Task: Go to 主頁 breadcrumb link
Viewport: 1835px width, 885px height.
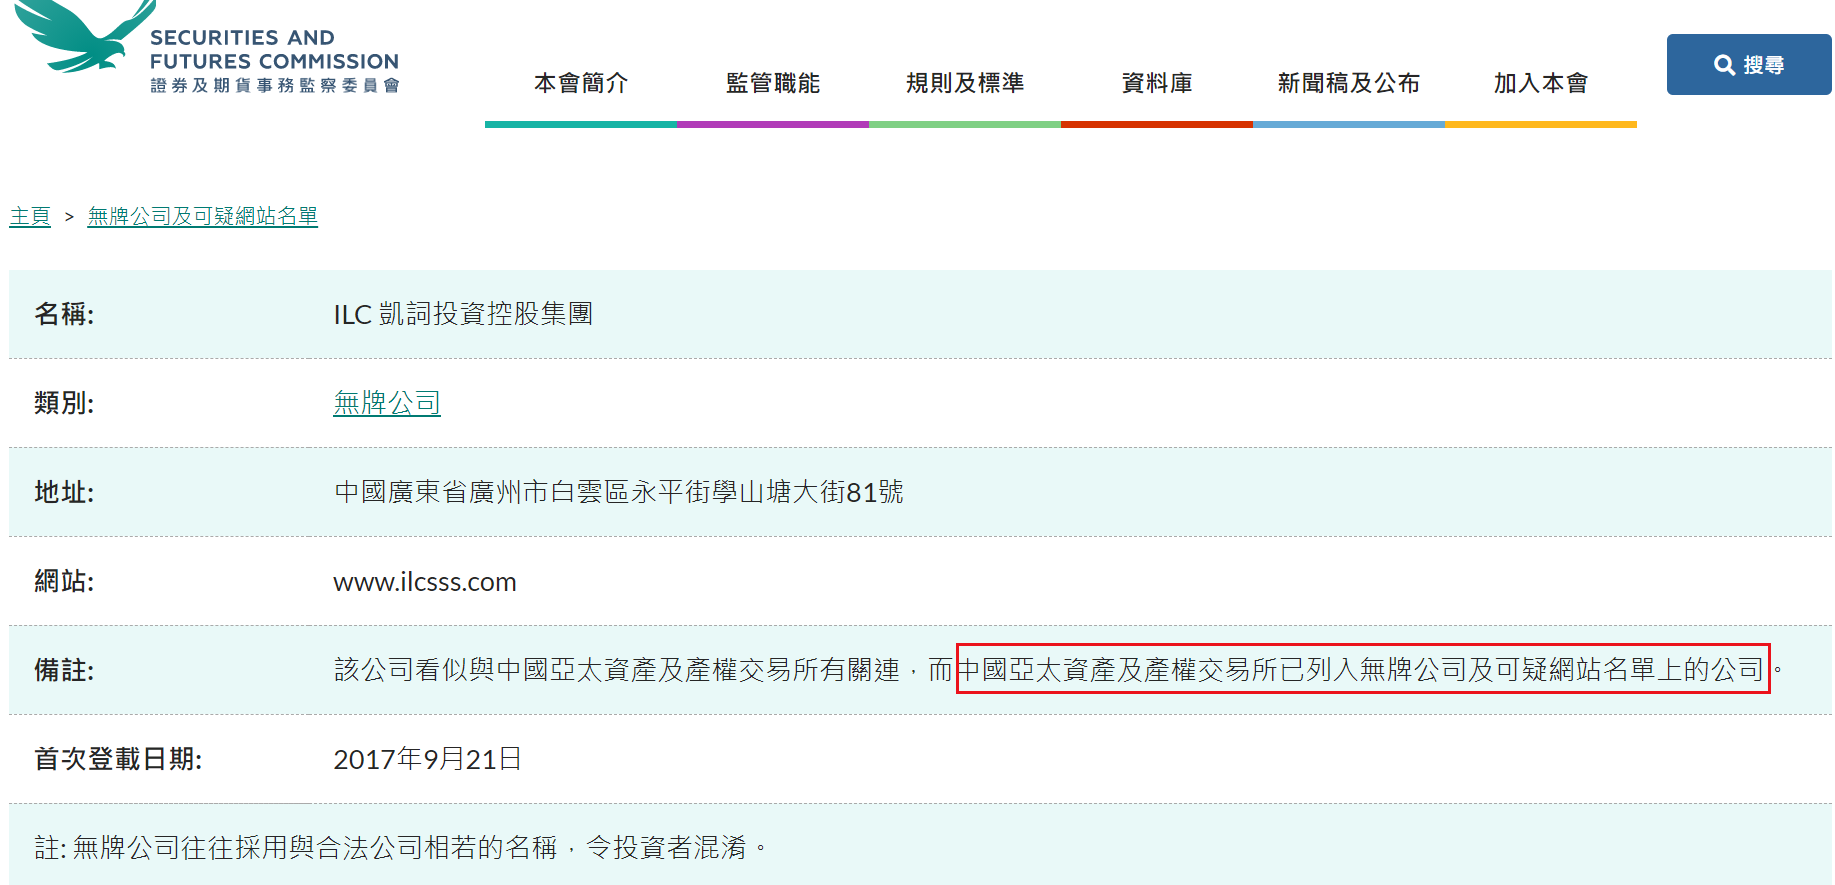Action: point(30,216)
